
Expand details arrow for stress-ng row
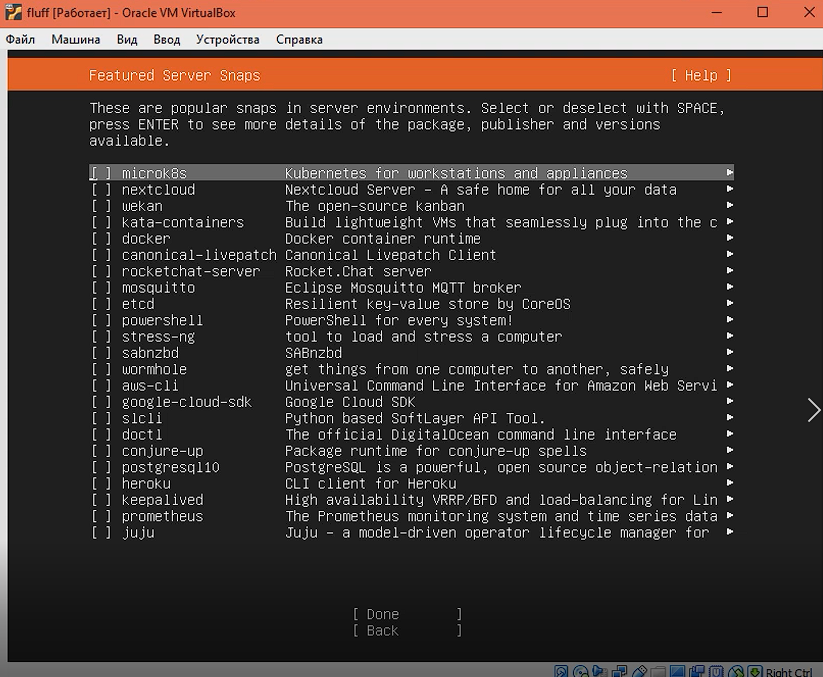[730, 336]
